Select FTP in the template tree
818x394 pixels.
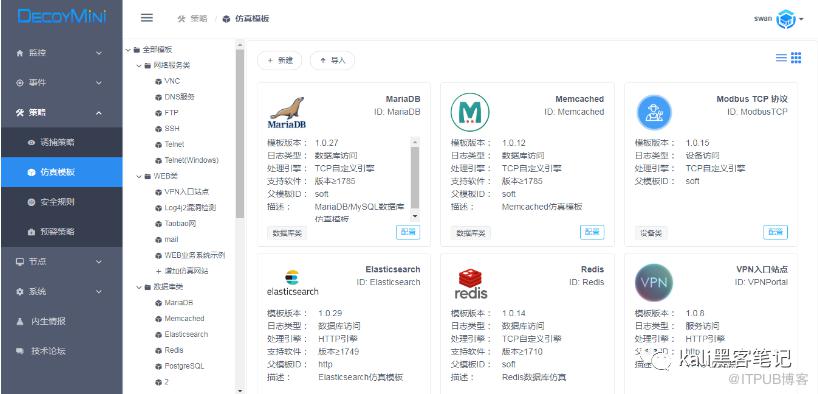(x=171, y=113)
